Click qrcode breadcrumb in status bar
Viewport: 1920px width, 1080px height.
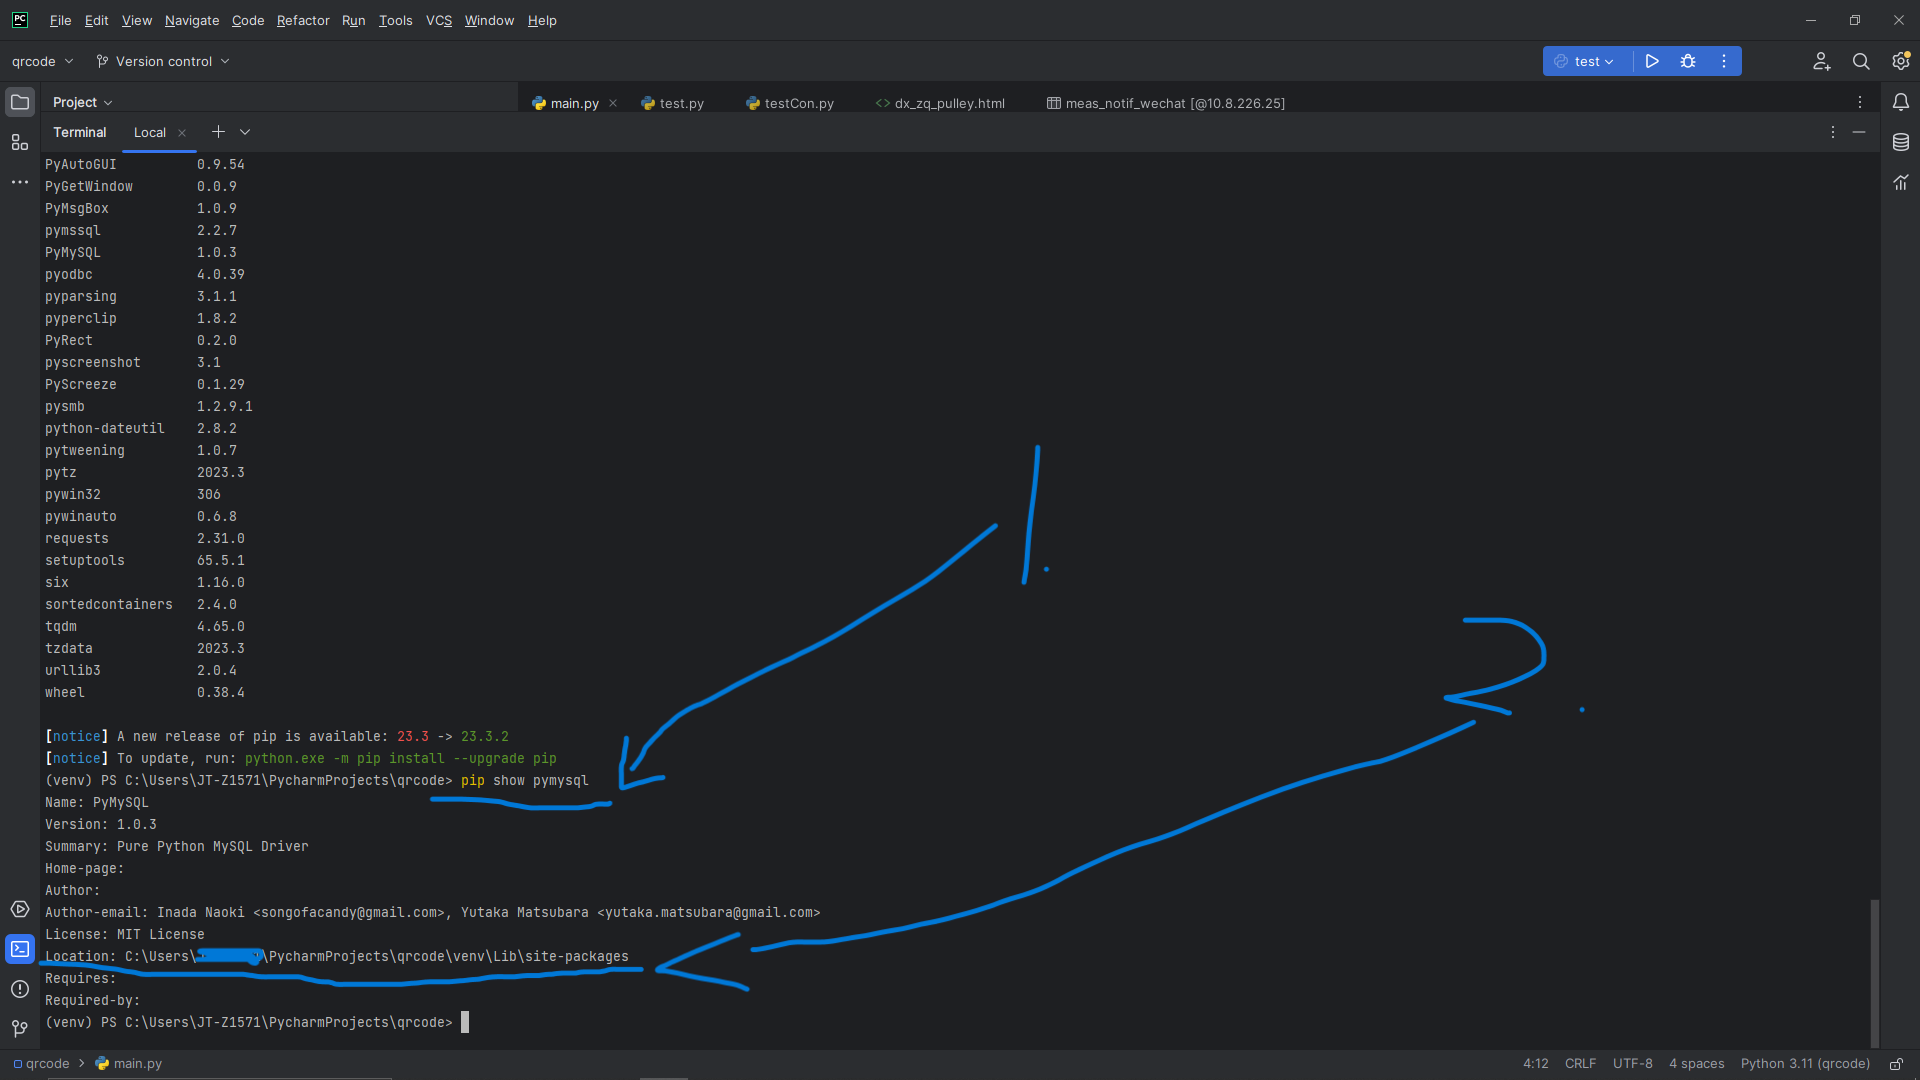click(41, 1064)
